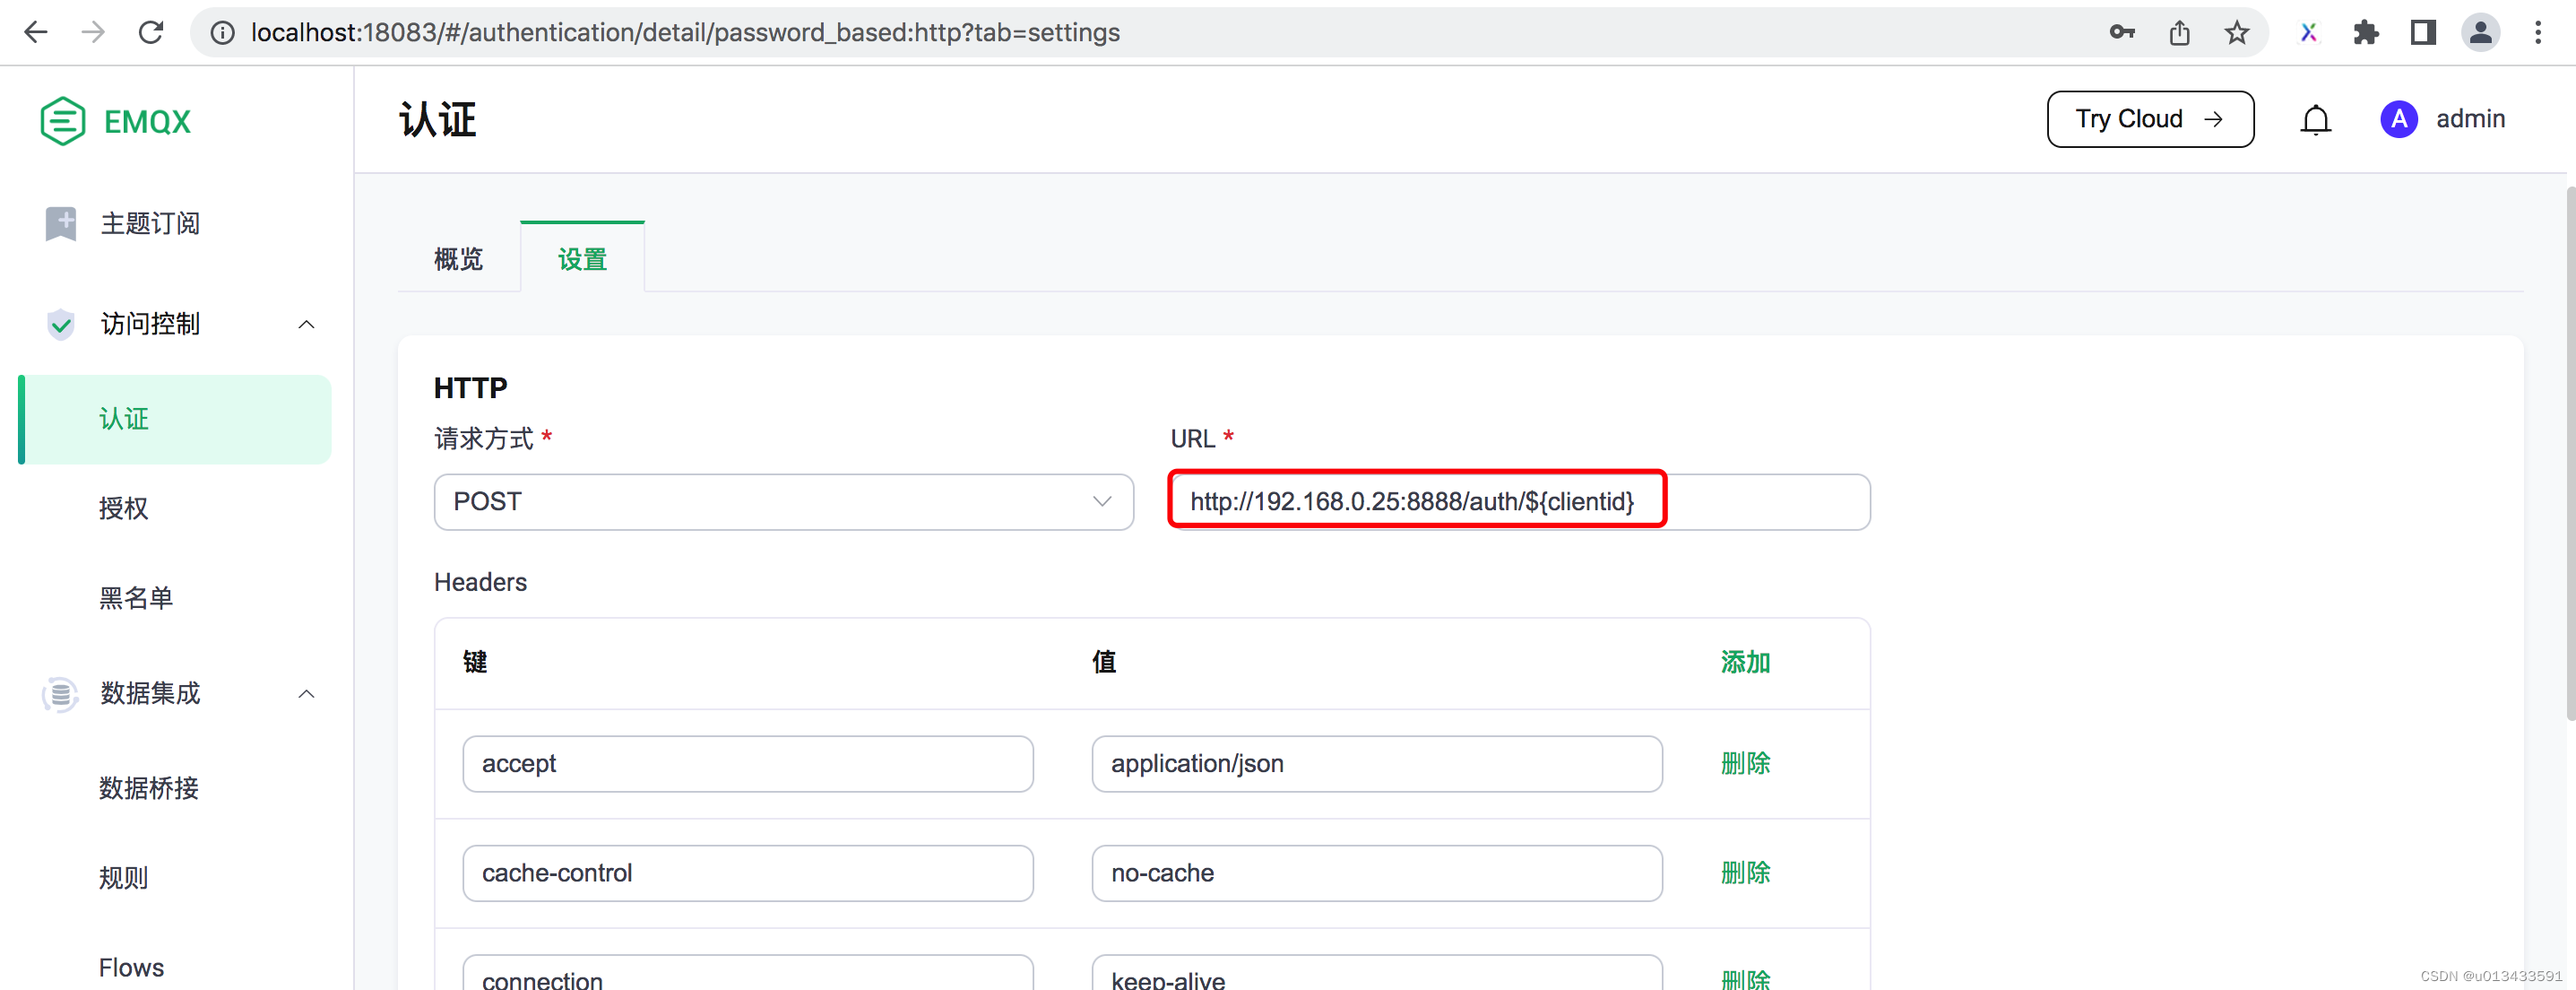Open the 授权 sidebar menu item
The height and width of the screenshot is (990, 2576).
(x=124, y=508)
